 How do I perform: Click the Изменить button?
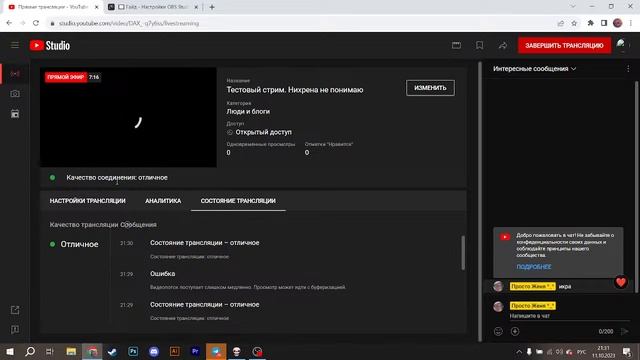click(430, 88)
